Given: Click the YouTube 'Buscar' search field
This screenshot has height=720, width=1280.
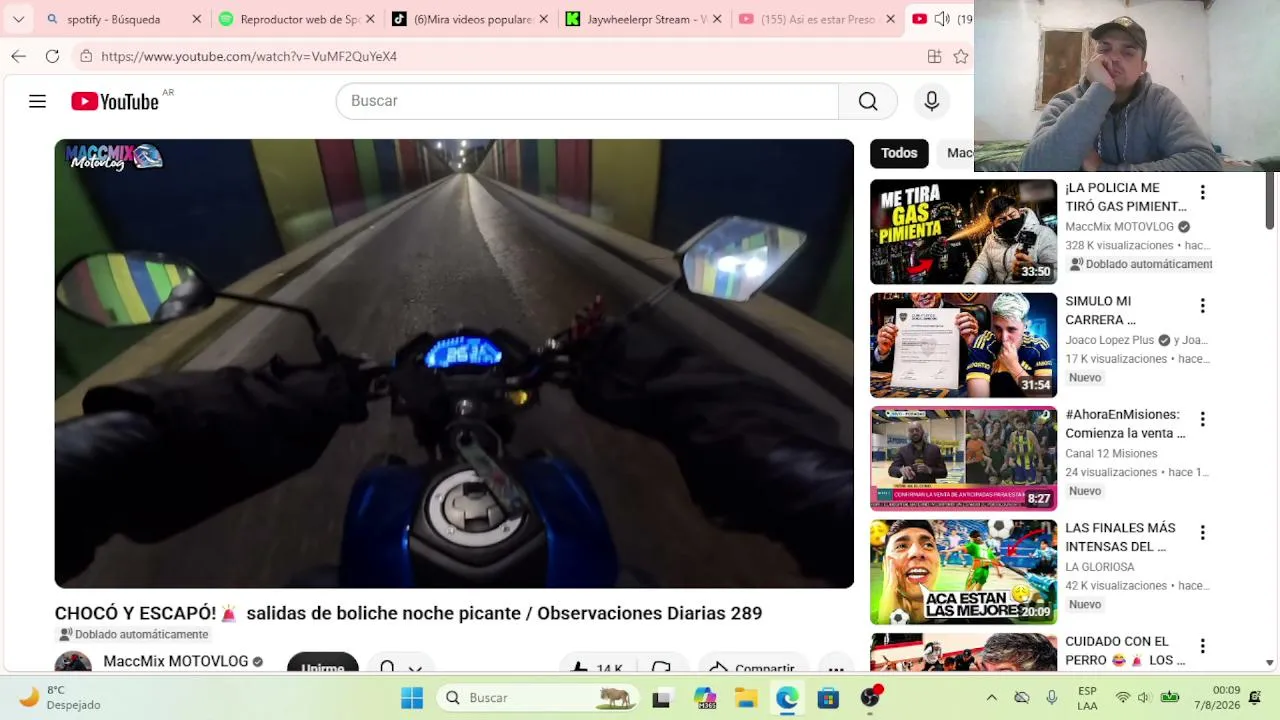Looking at the screenshot, I should [x=587, y=101].
